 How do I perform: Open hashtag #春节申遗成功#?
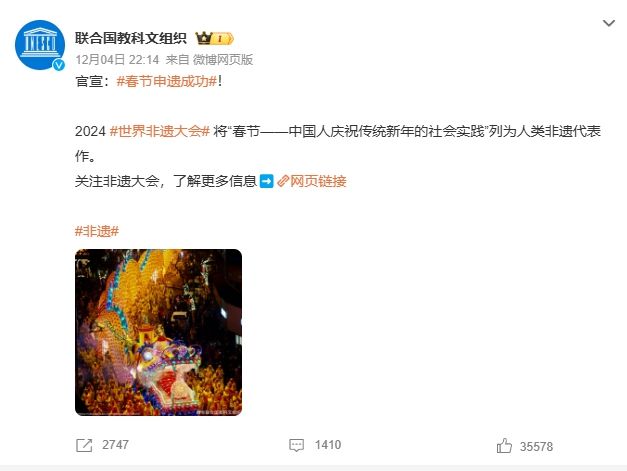click(x=167, y=82)
